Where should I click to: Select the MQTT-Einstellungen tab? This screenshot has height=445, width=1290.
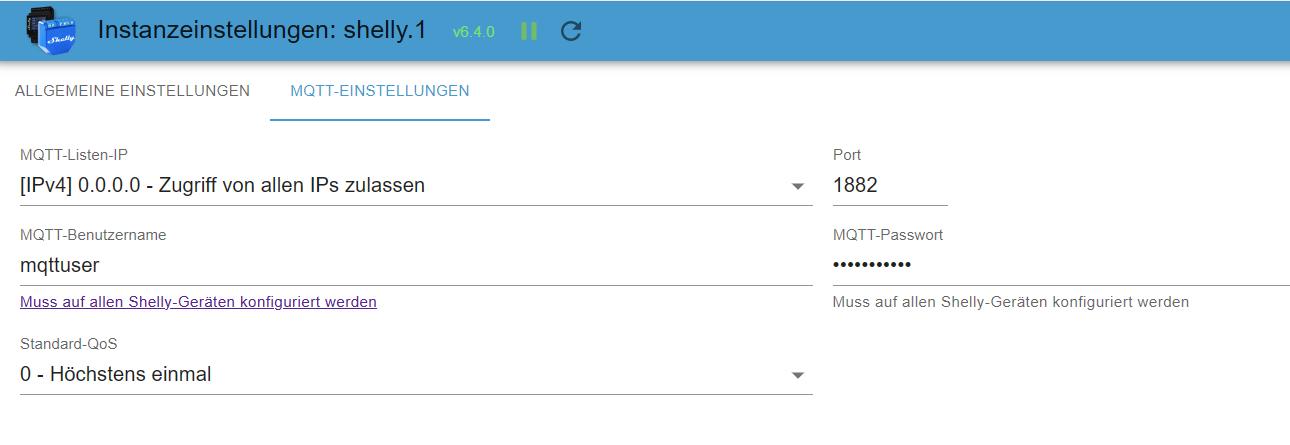[x=380, y=91]
